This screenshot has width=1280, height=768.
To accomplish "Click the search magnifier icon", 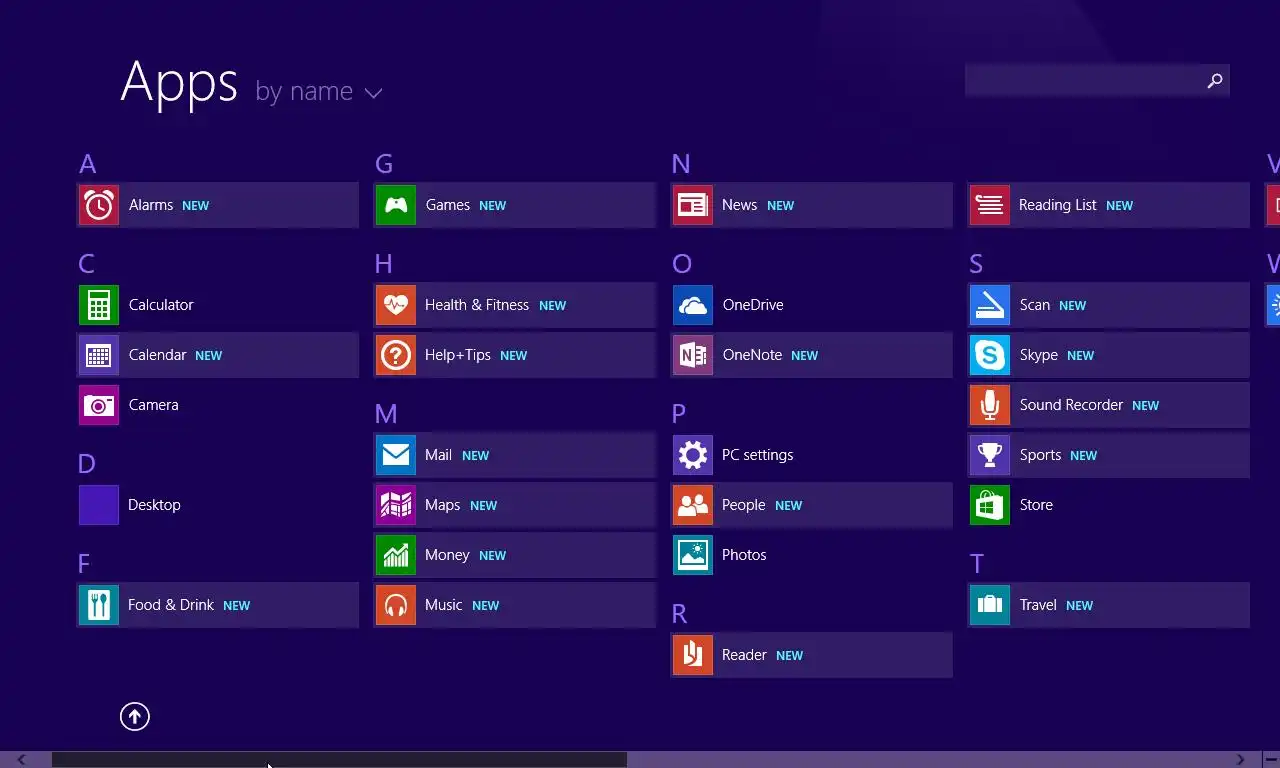I will 1215,81.
